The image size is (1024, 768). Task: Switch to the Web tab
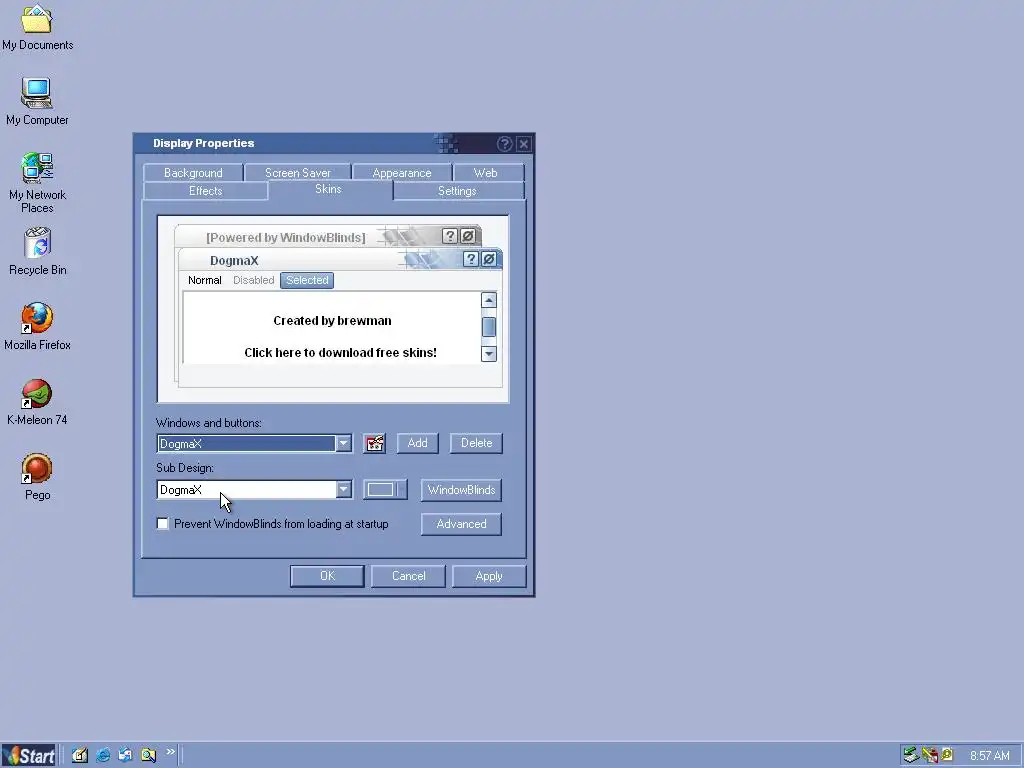485,172
